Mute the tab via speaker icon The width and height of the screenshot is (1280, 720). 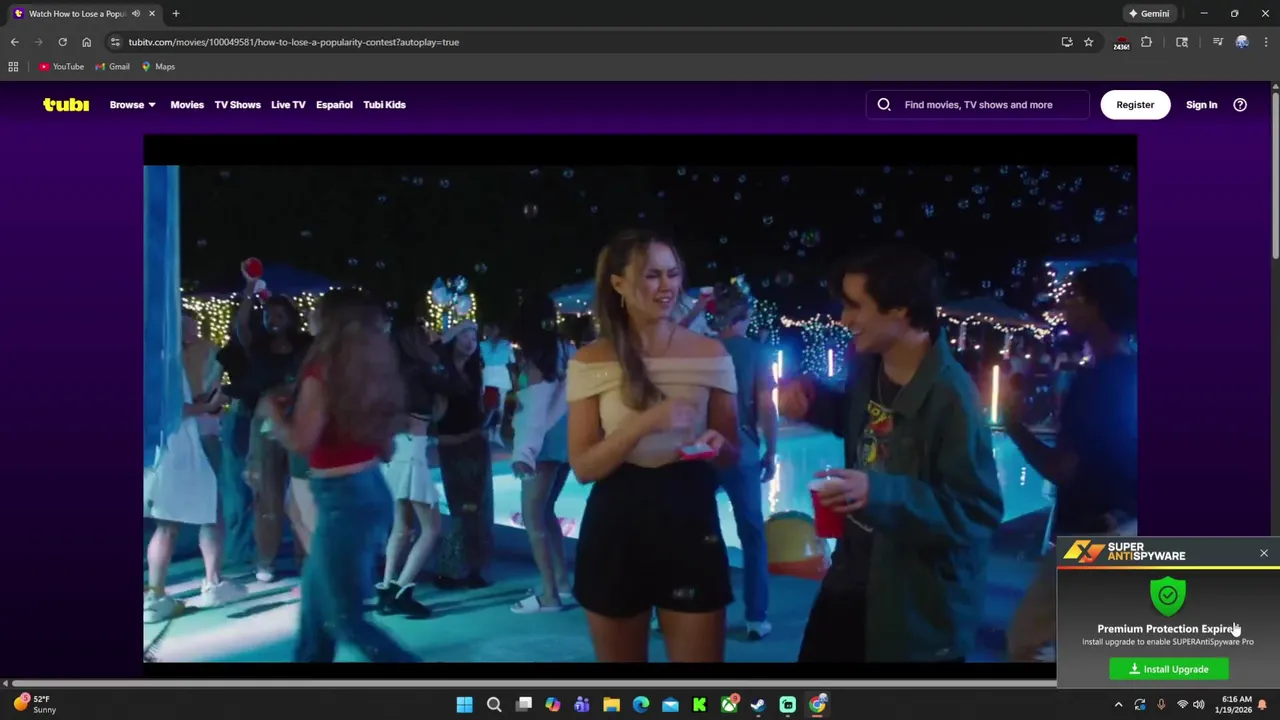(x=136, y=14)
